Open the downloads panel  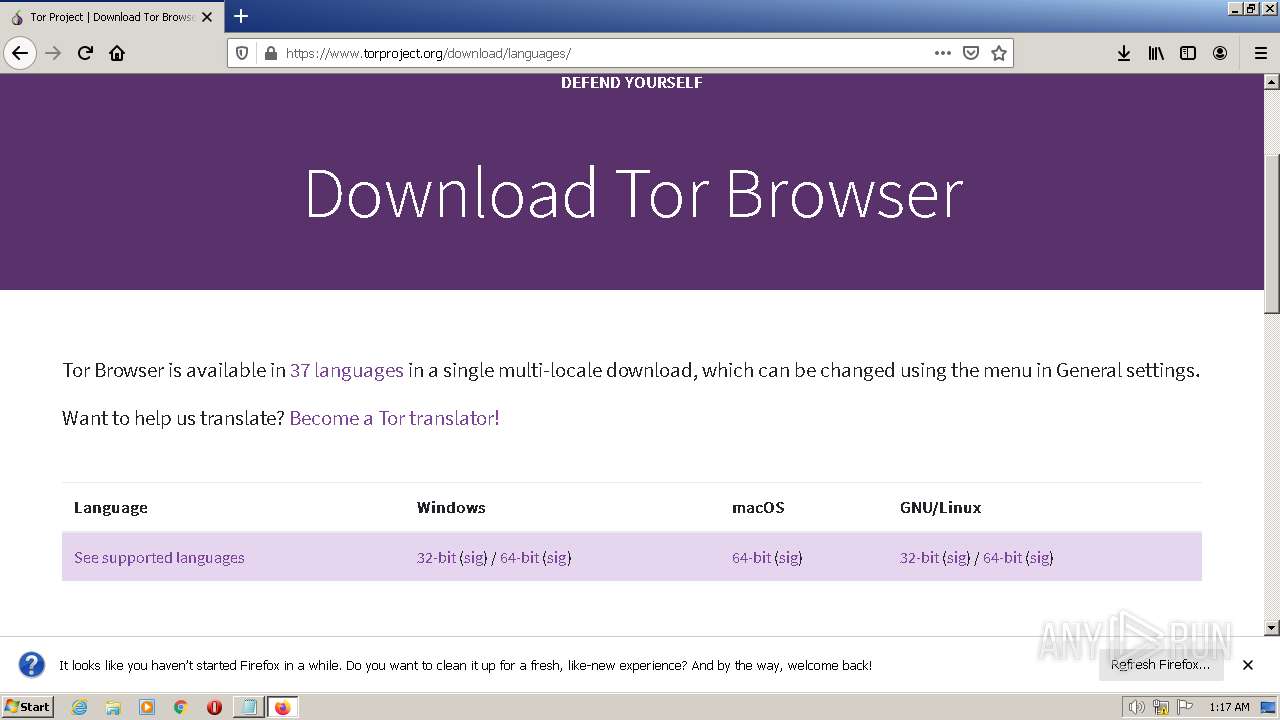[x=1124, y=53]
